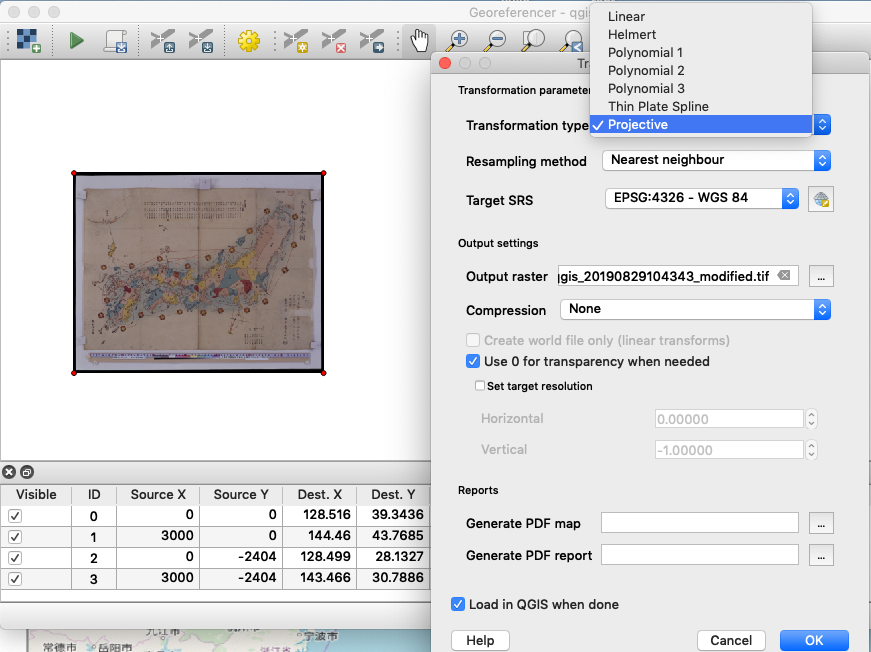Click the Horizontal resolution stepper

(x=812, y=419)
